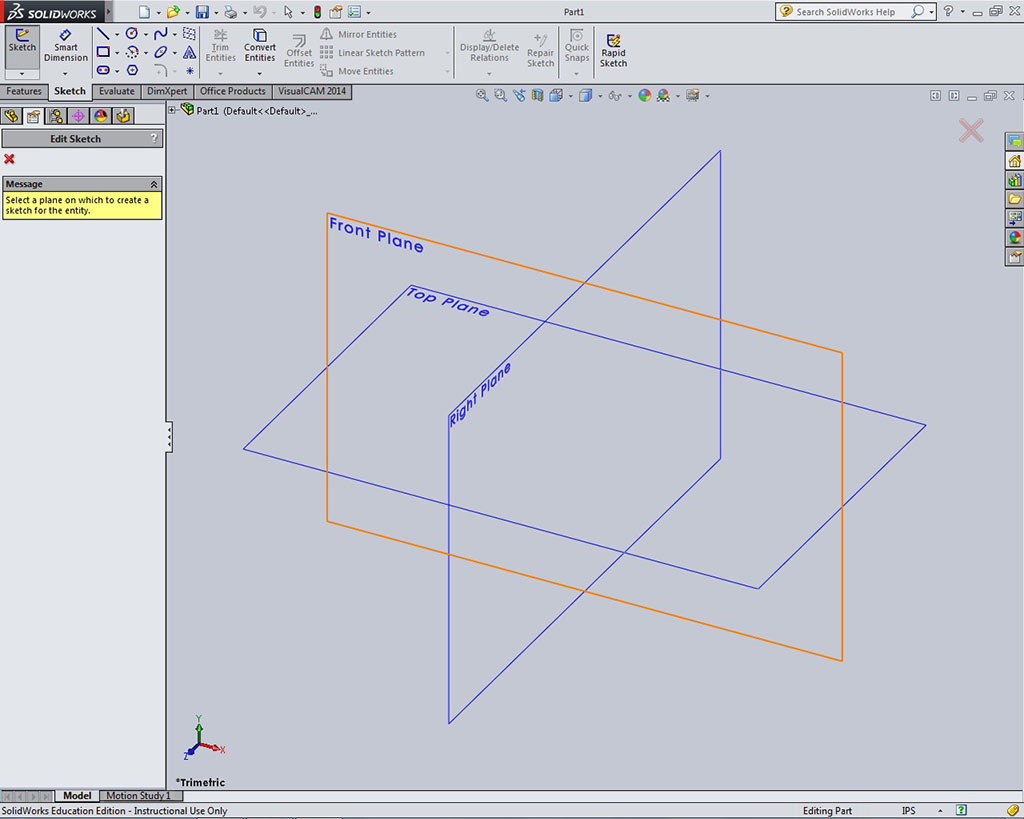The image size is (1024, 819).
Task: Open the Evaluate tab
Action: pos(116,91)
